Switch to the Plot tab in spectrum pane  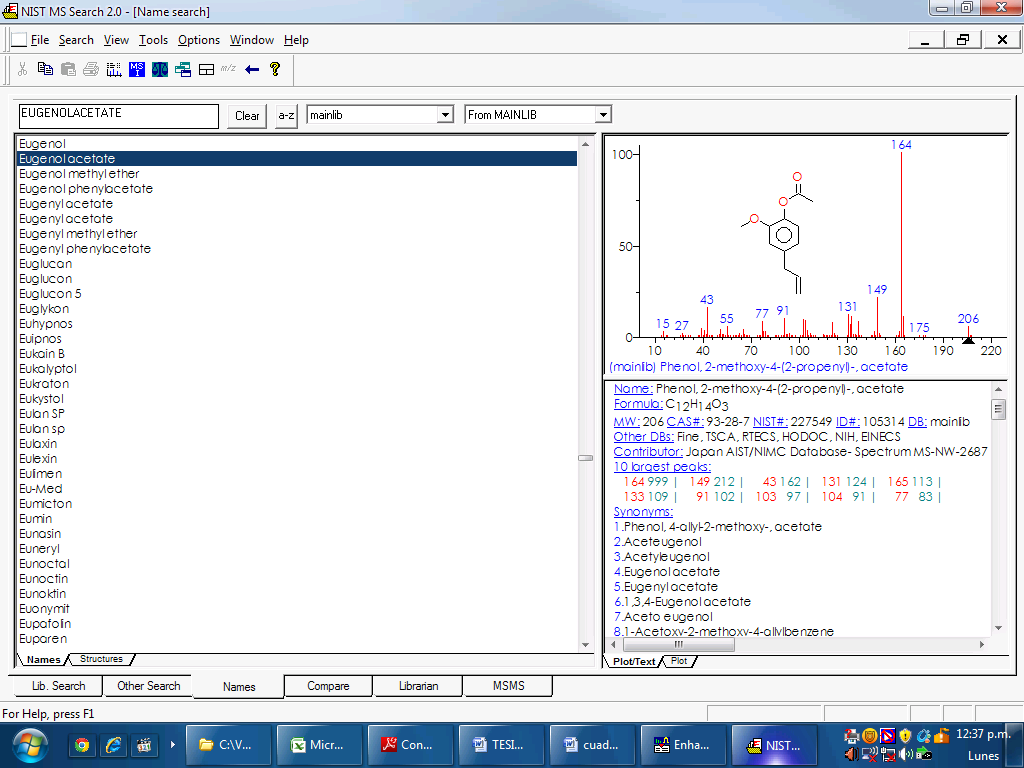coord(679,661)
